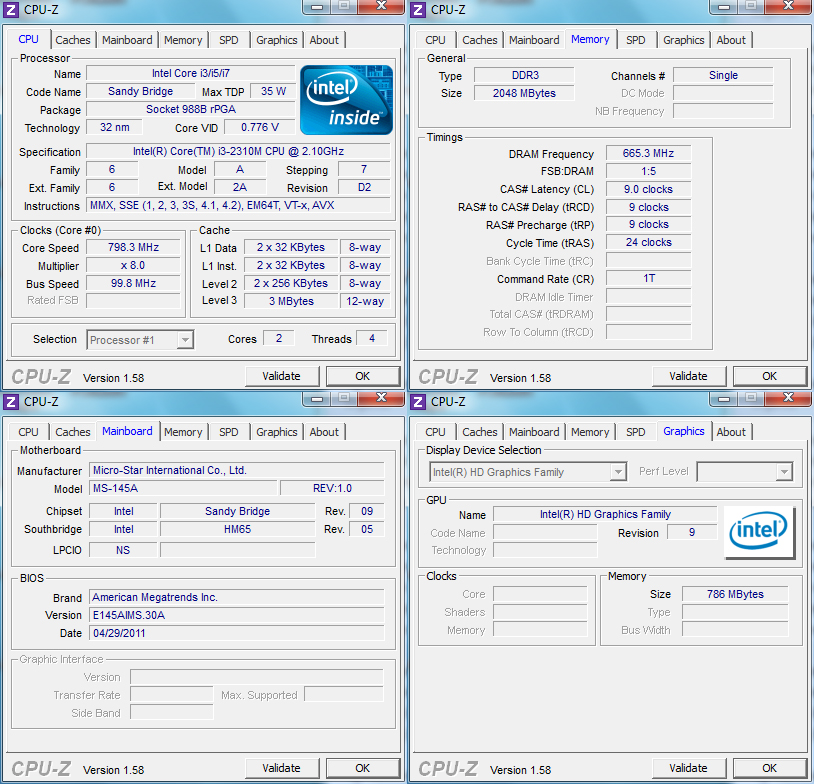Open the SPD tab in the Memory window

(x=635, y=40)
